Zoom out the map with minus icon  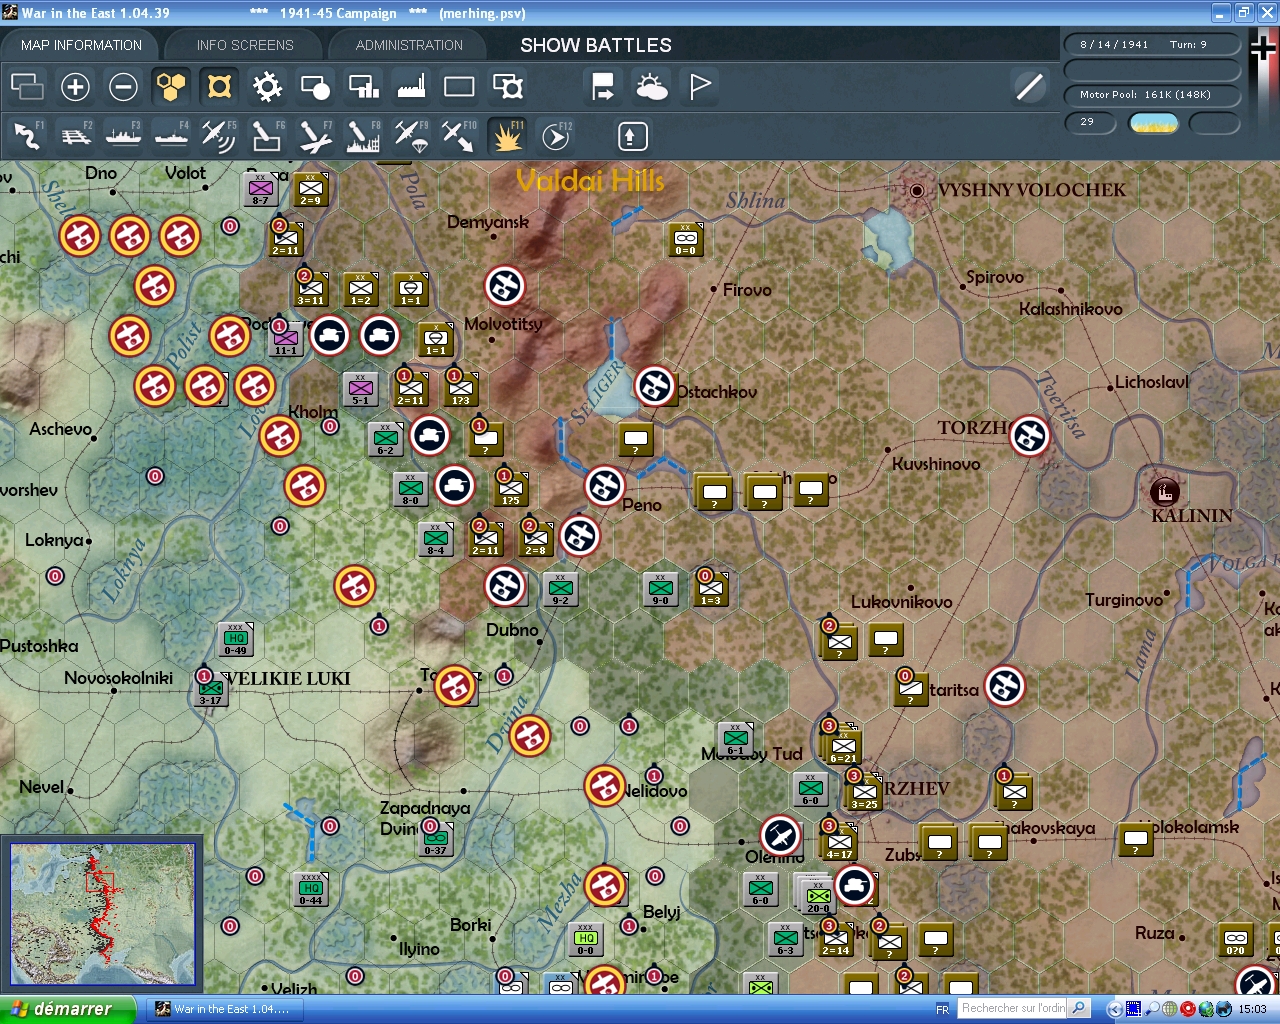pyautogui.click(x=123, y=87)
